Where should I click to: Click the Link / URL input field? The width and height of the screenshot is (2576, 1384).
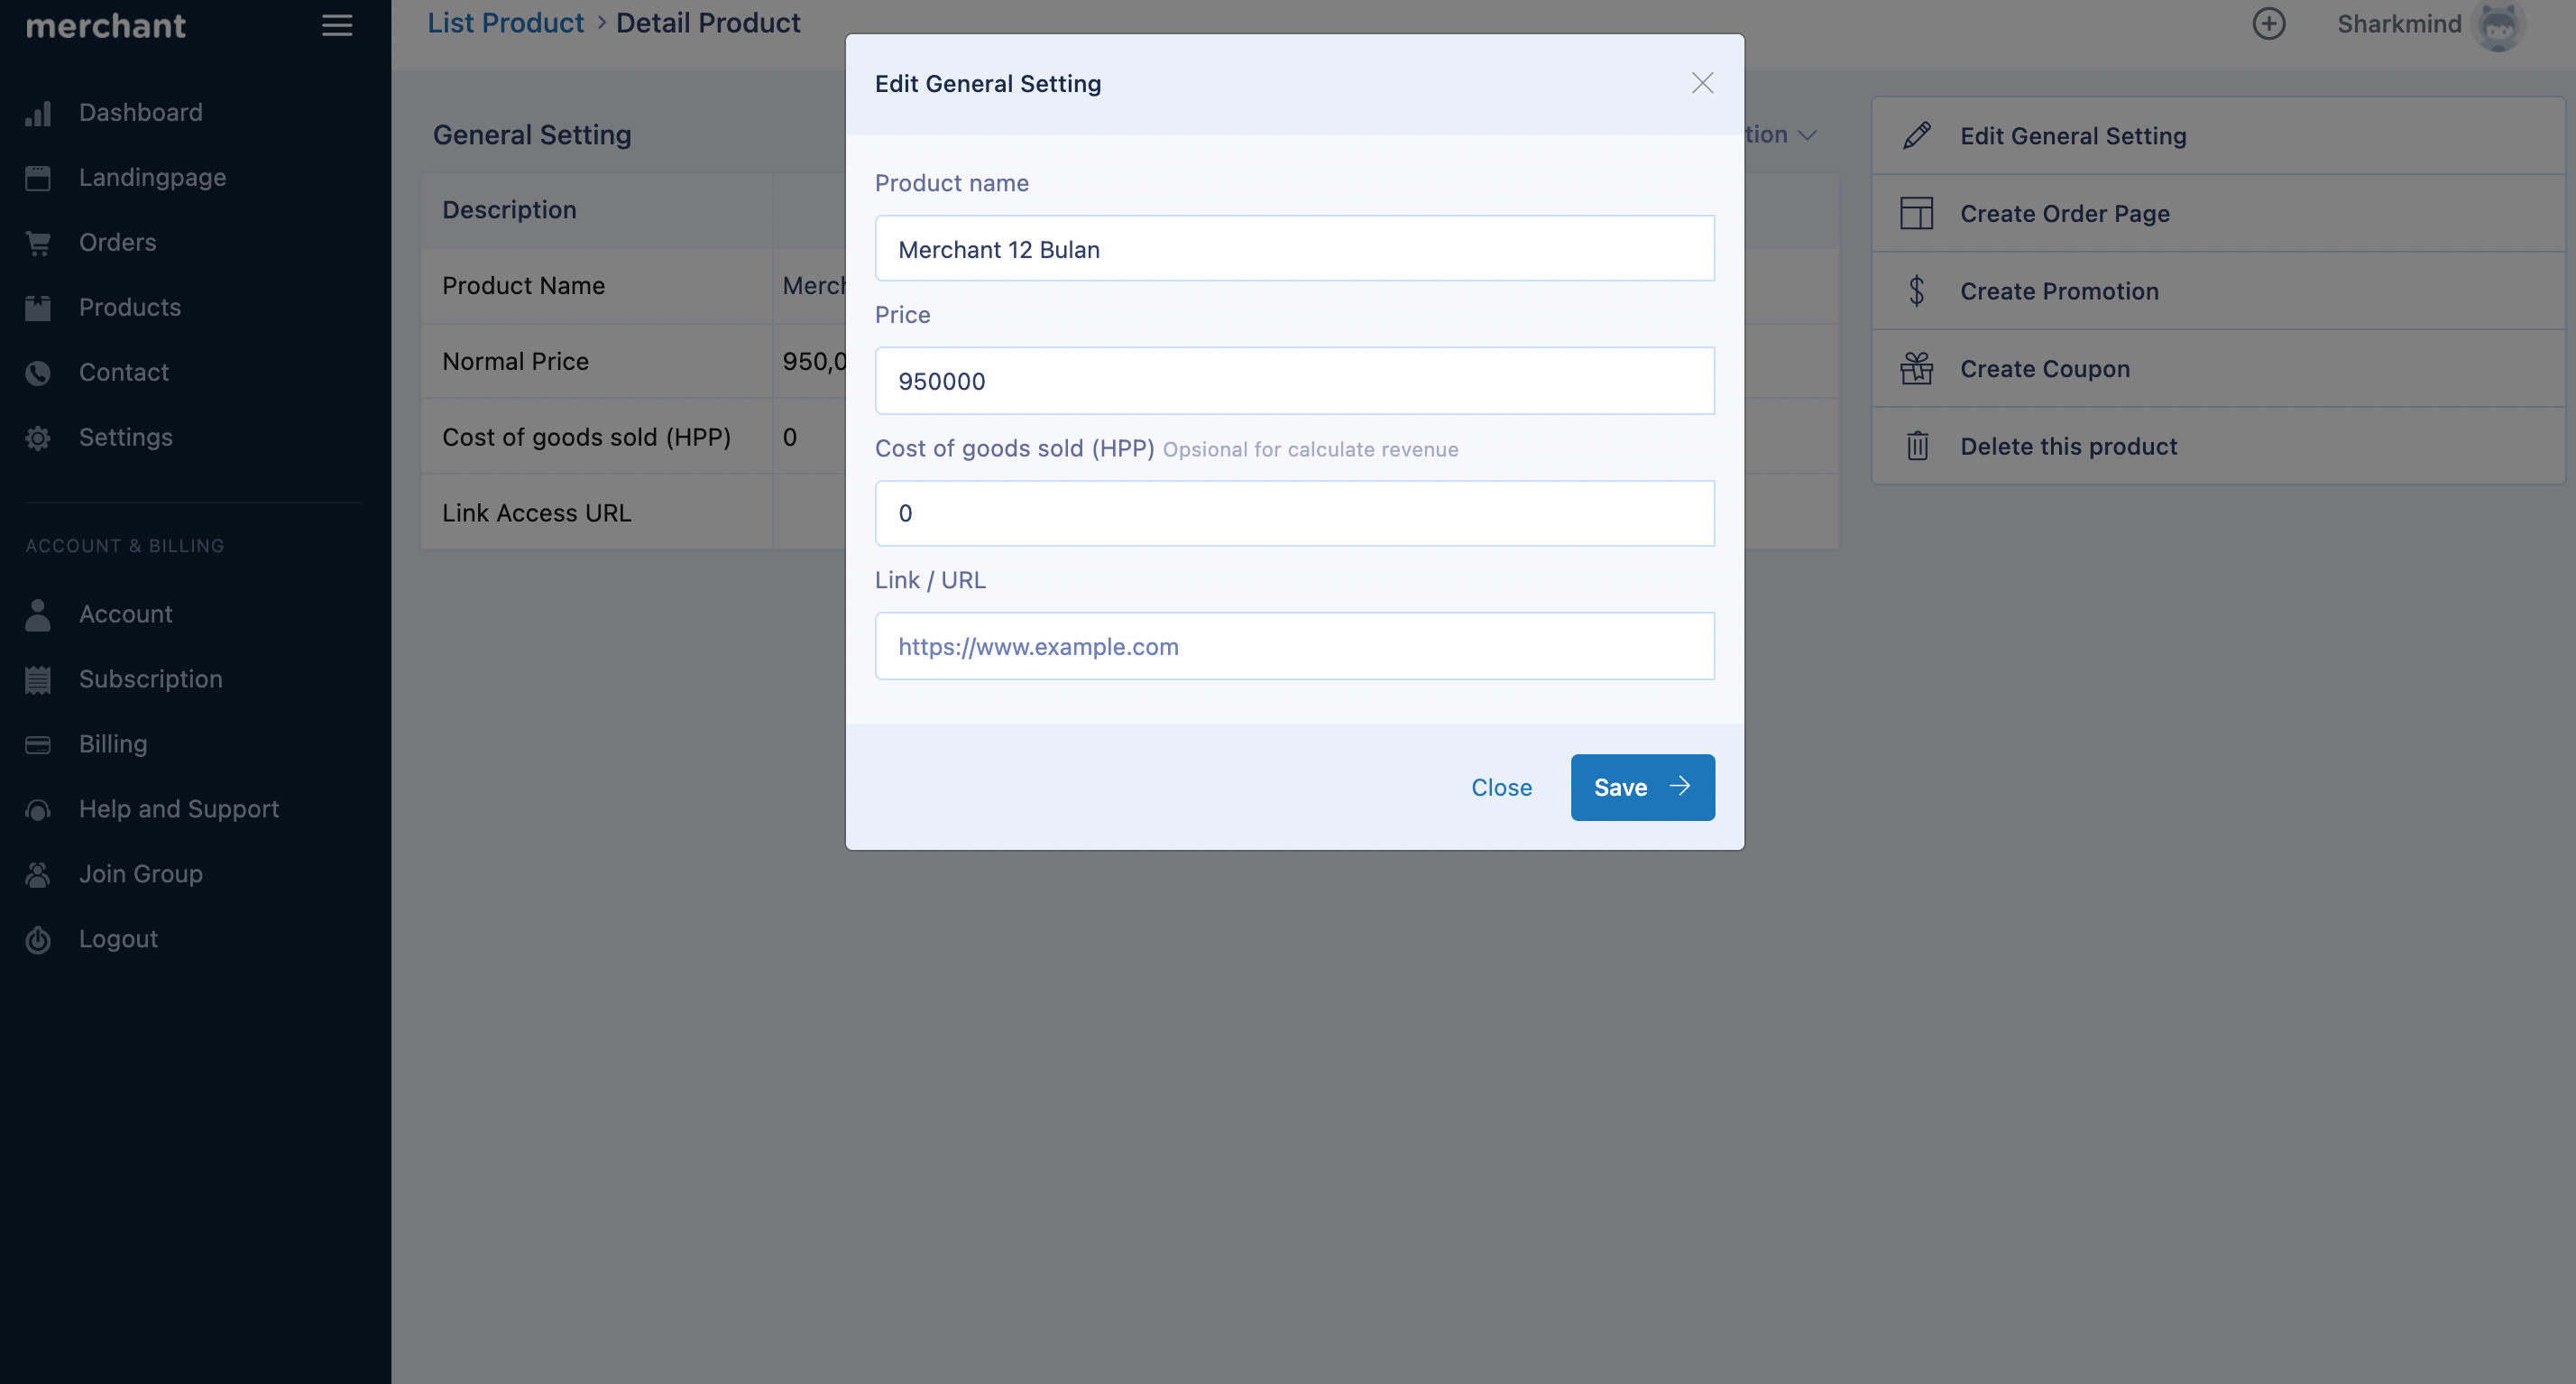1294,646
